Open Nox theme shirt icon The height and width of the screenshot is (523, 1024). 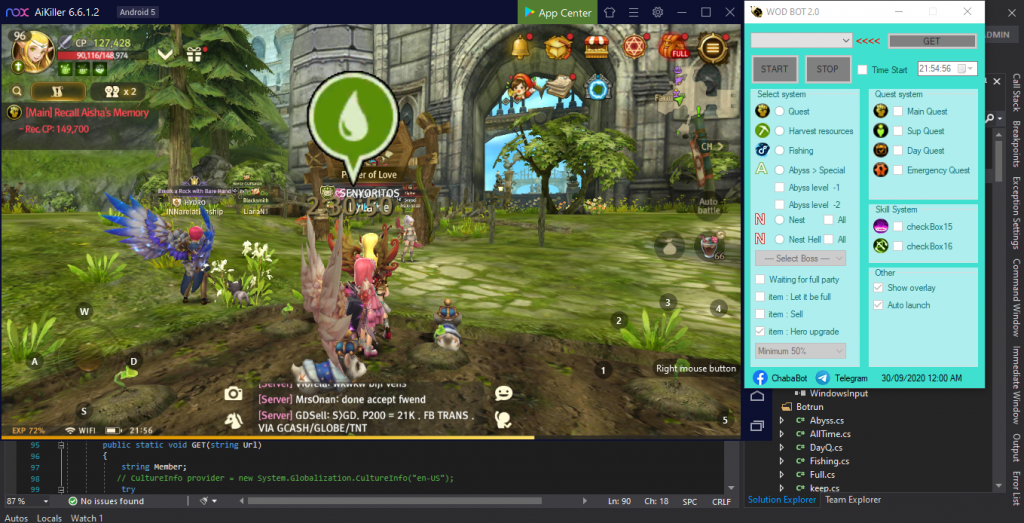pos(609,12)
